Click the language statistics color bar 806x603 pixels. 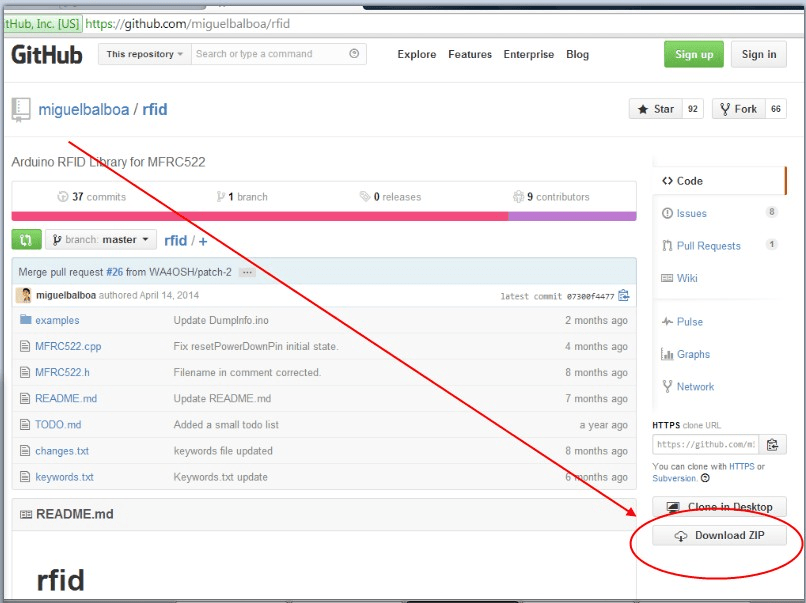pos(324,216)
